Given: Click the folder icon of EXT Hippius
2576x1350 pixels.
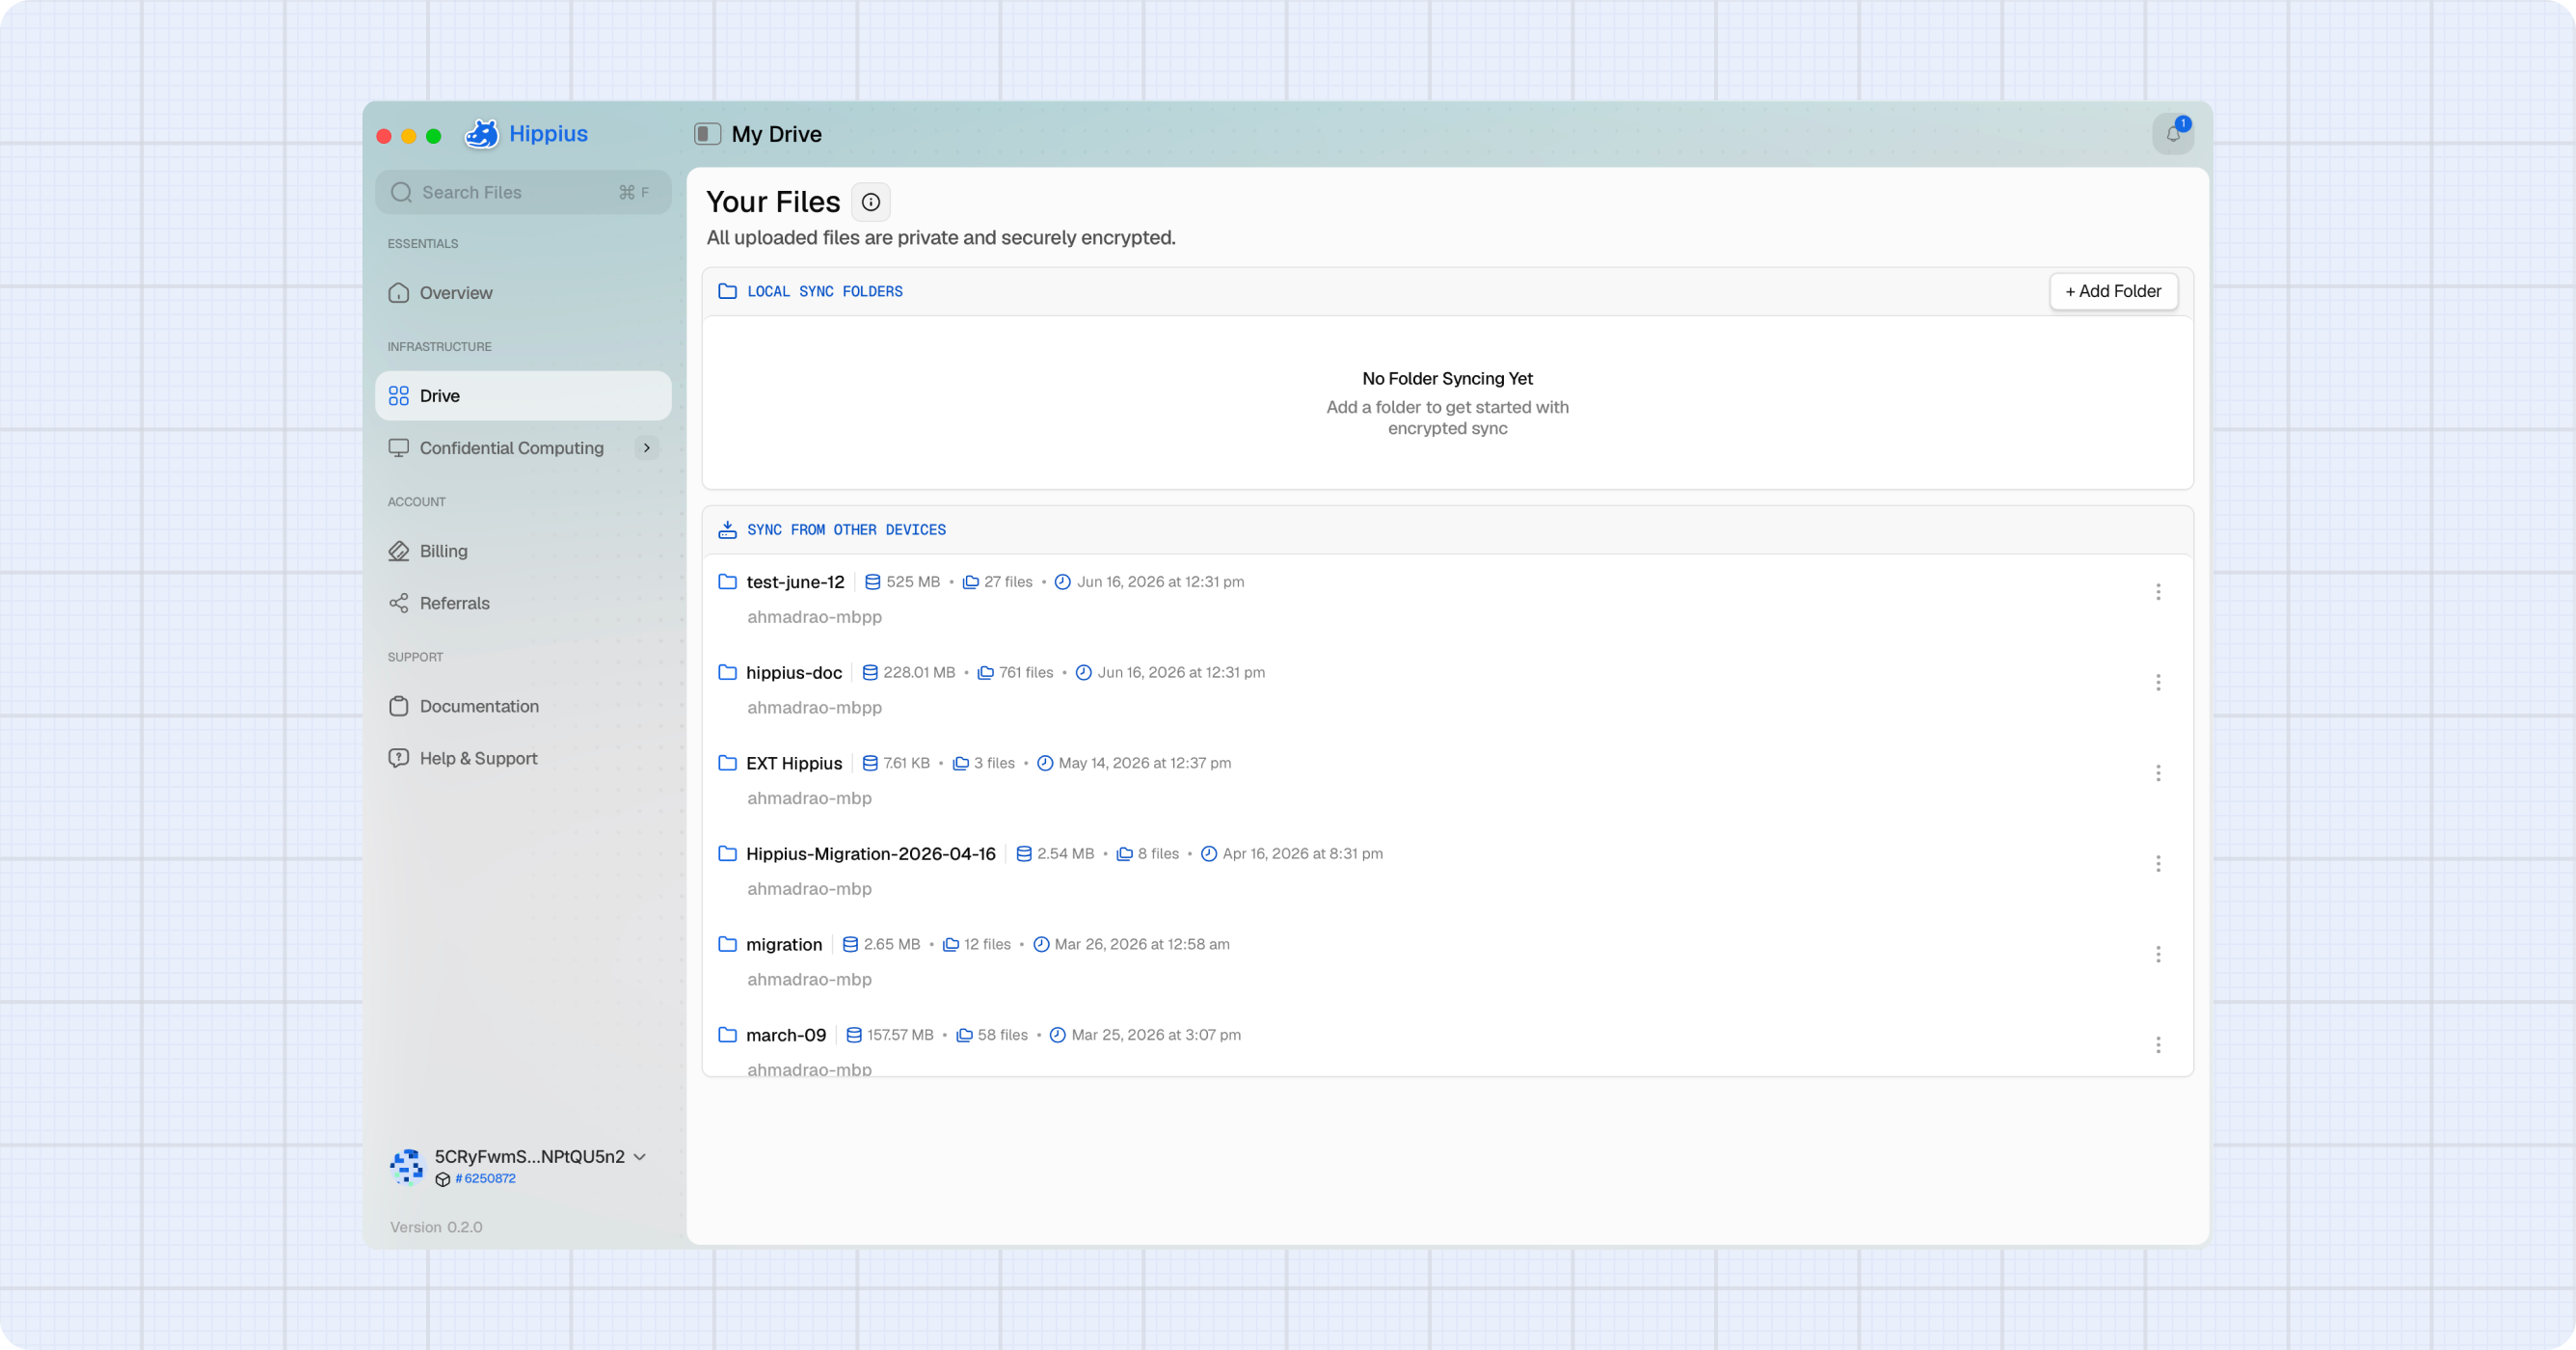Looking at the screenshot, I should (x=727, y=763).
